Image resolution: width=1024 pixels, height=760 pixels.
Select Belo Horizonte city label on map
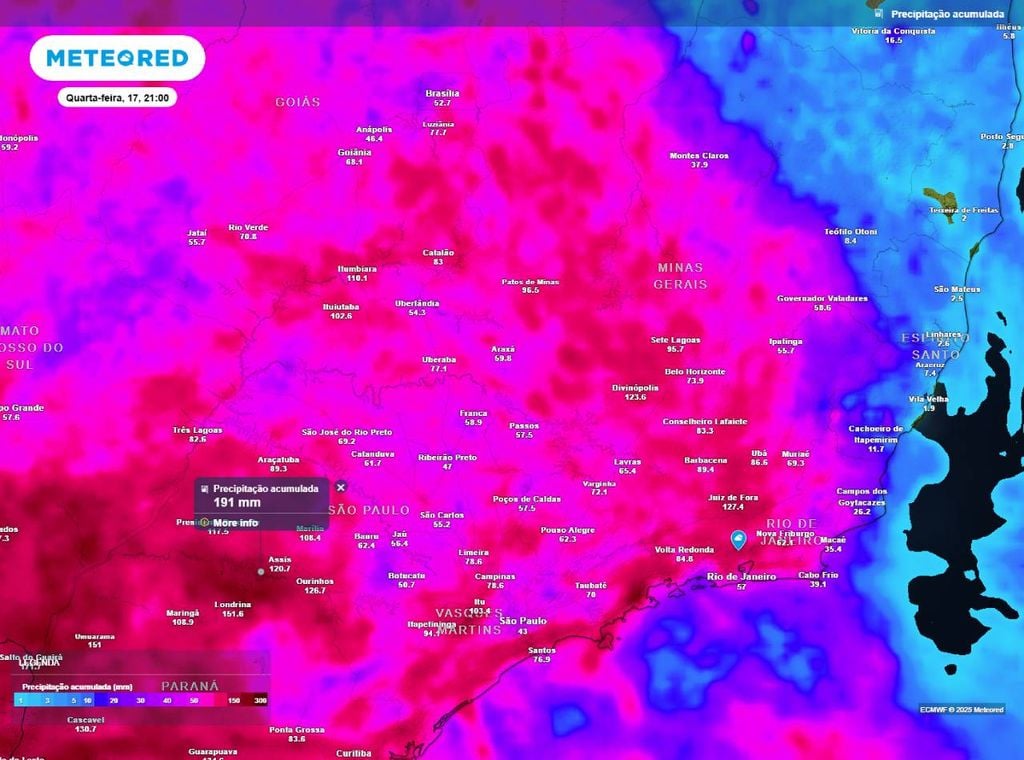click(695, 372)
